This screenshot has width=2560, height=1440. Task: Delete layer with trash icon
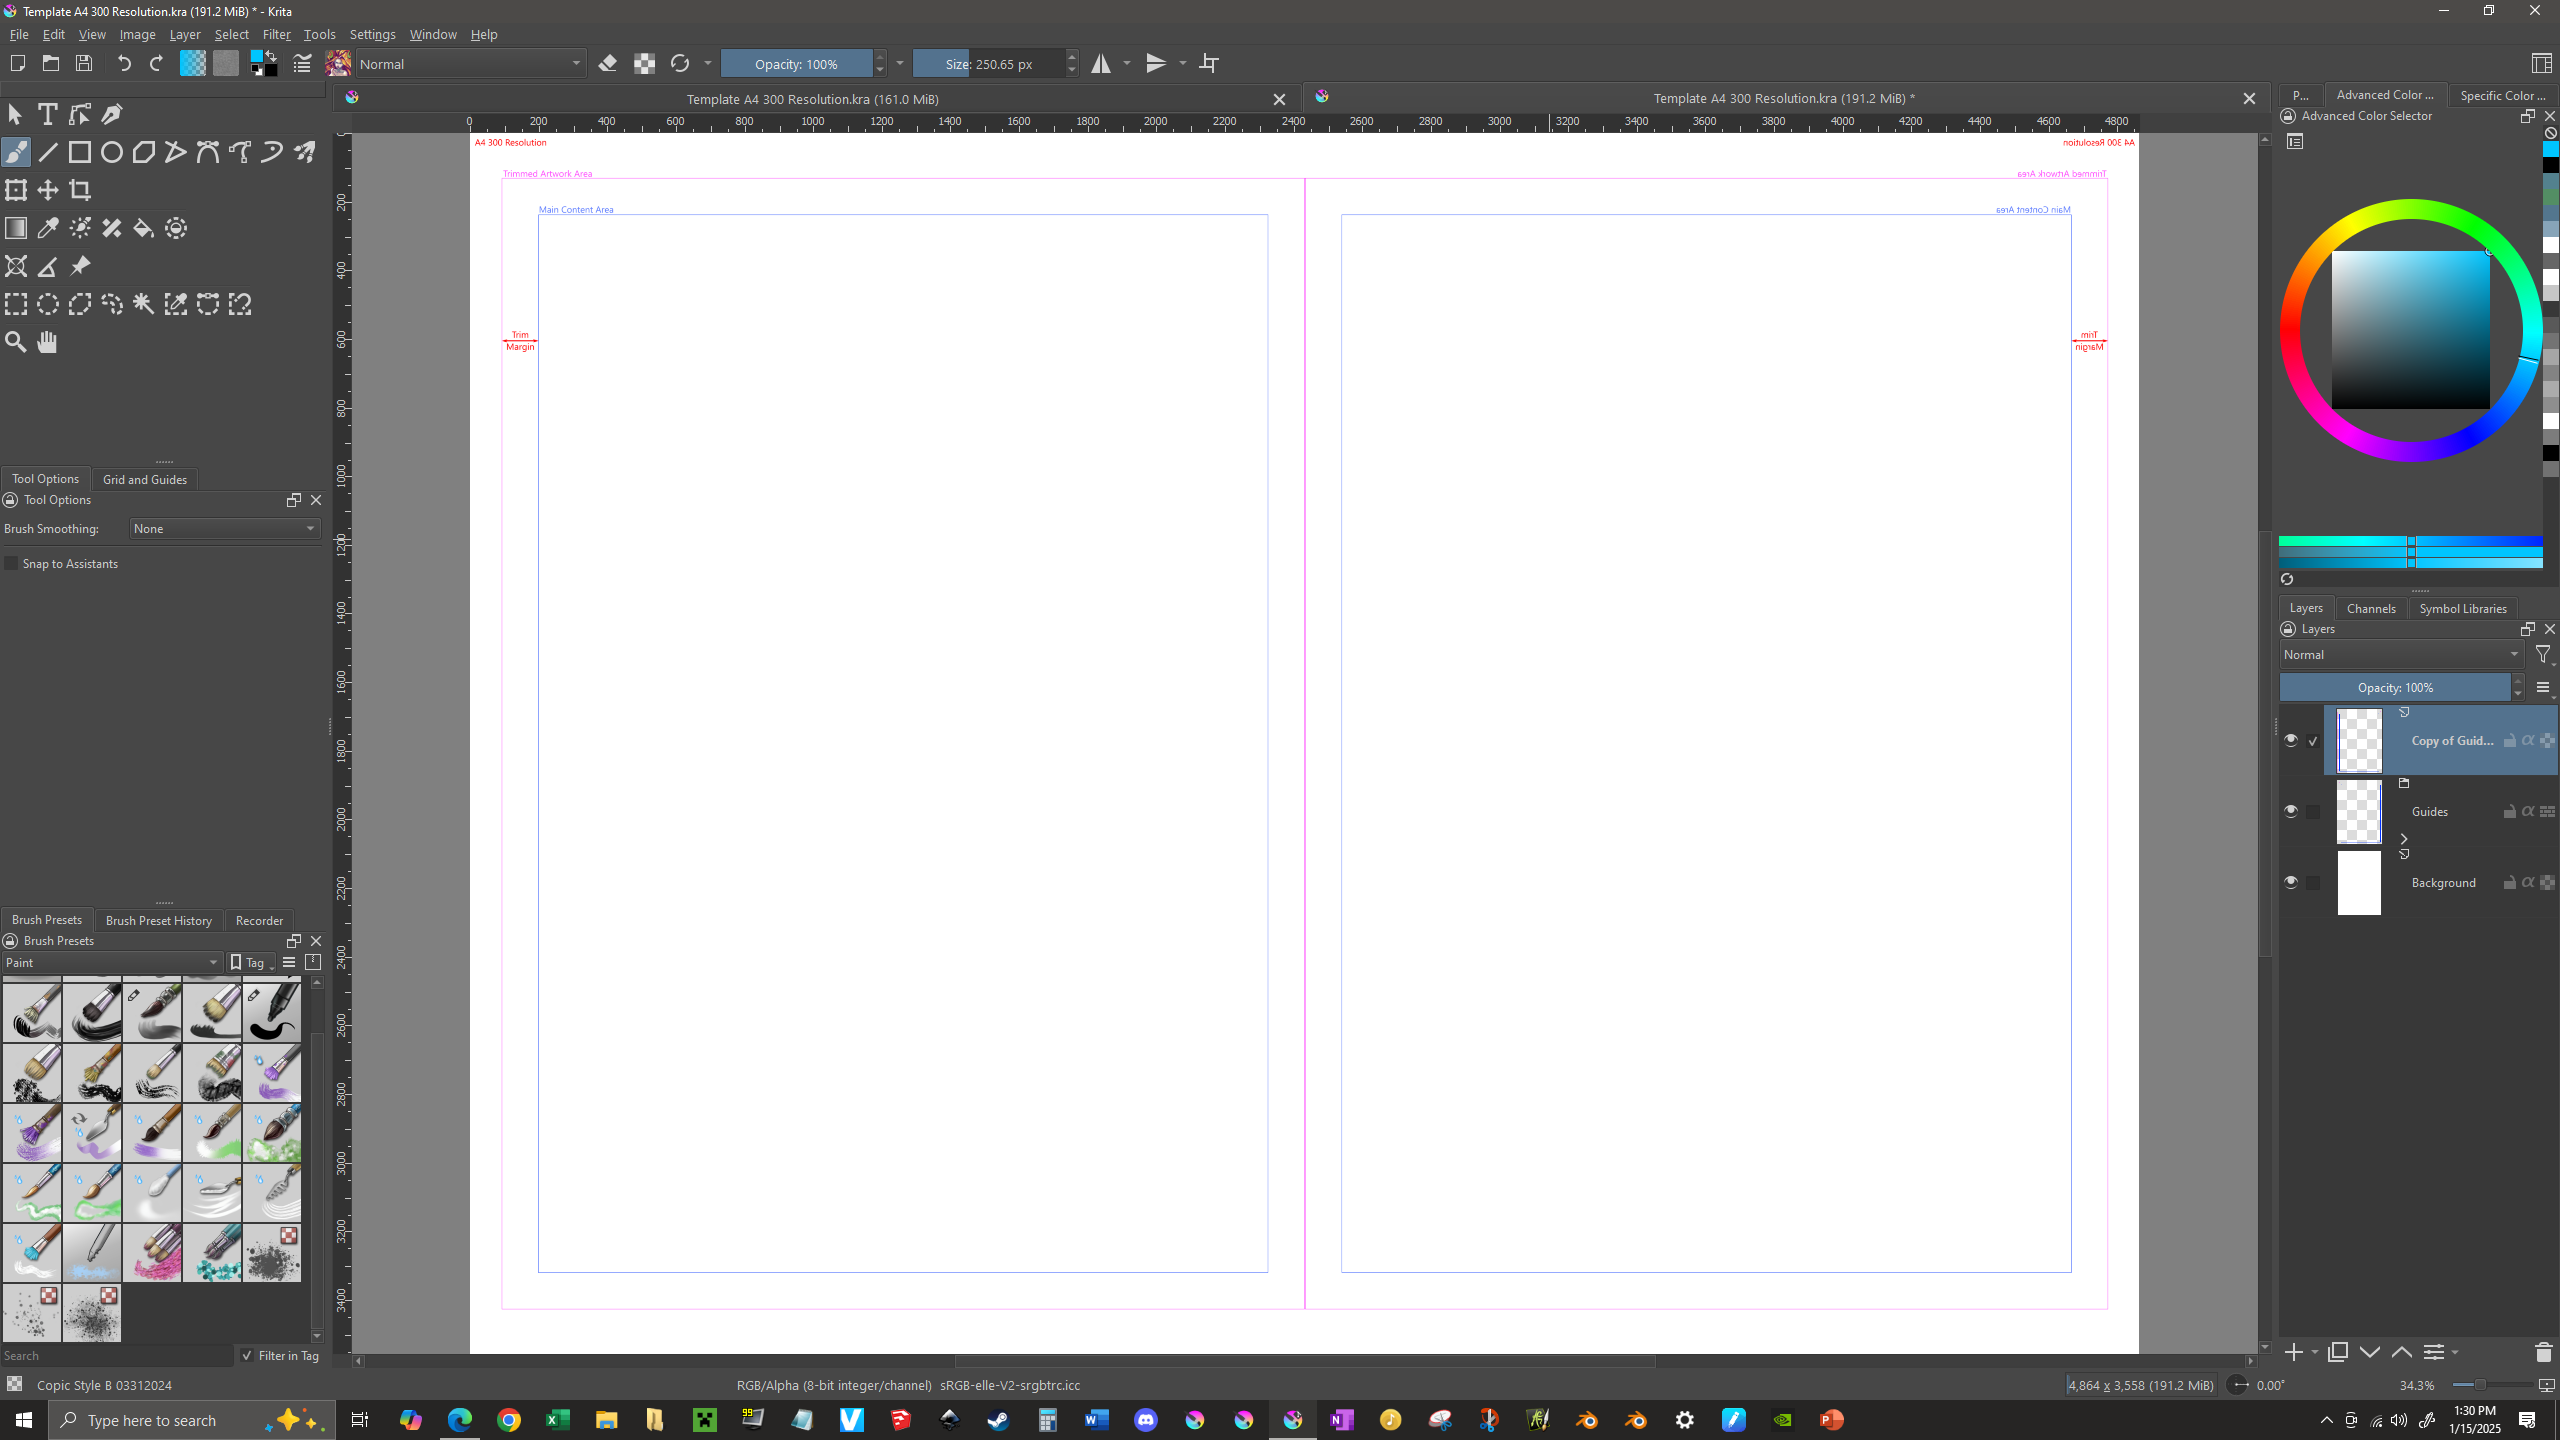click(x=2543, y=1352)
